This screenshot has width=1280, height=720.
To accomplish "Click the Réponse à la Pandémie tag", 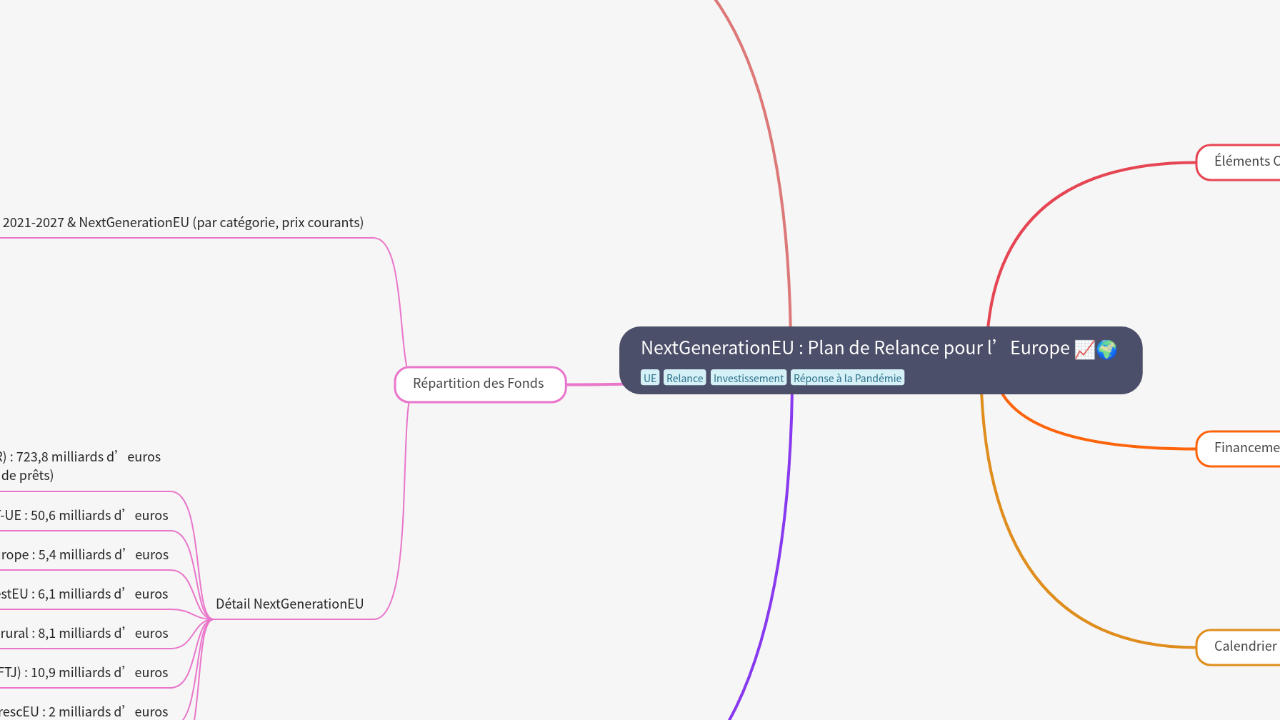I will tap(847, 378).
